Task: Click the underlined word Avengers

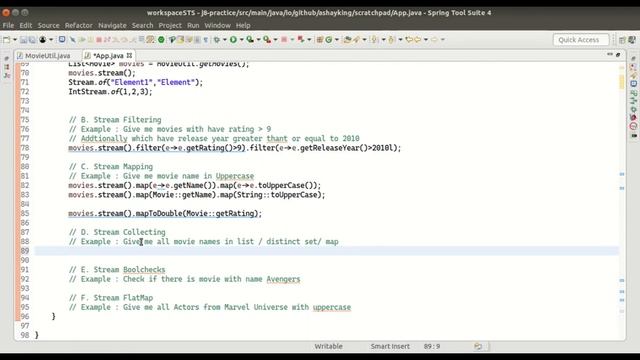Action: click(283, 279)
